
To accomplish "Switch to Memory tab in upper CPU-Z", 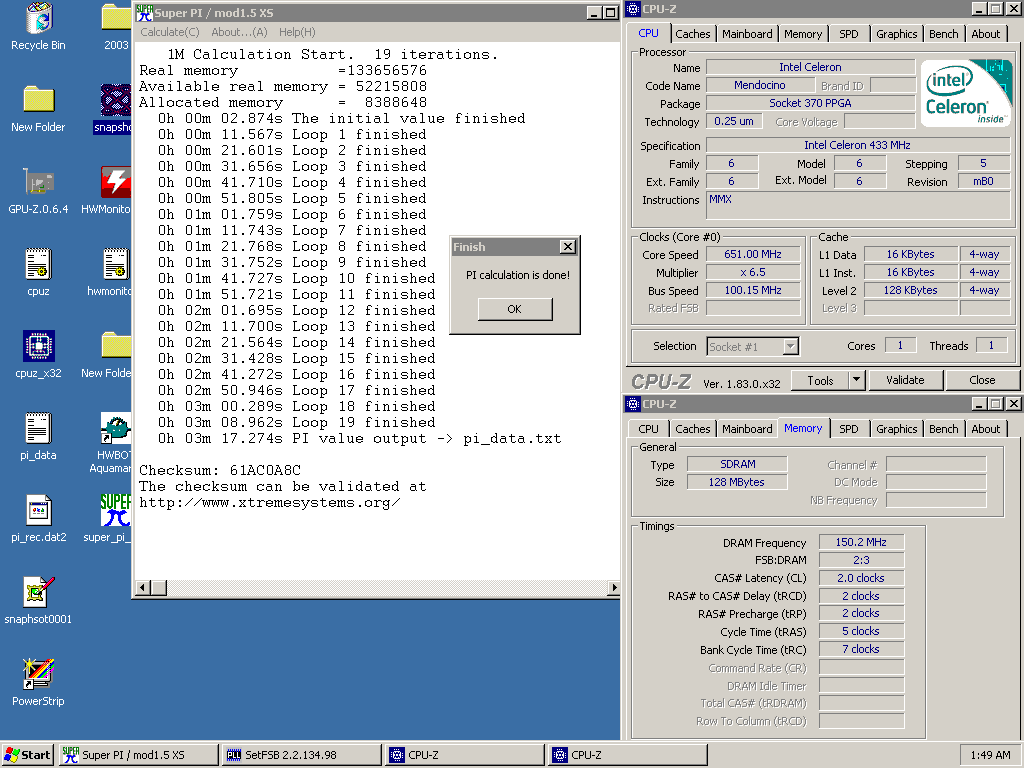I will tap(803, 34).
